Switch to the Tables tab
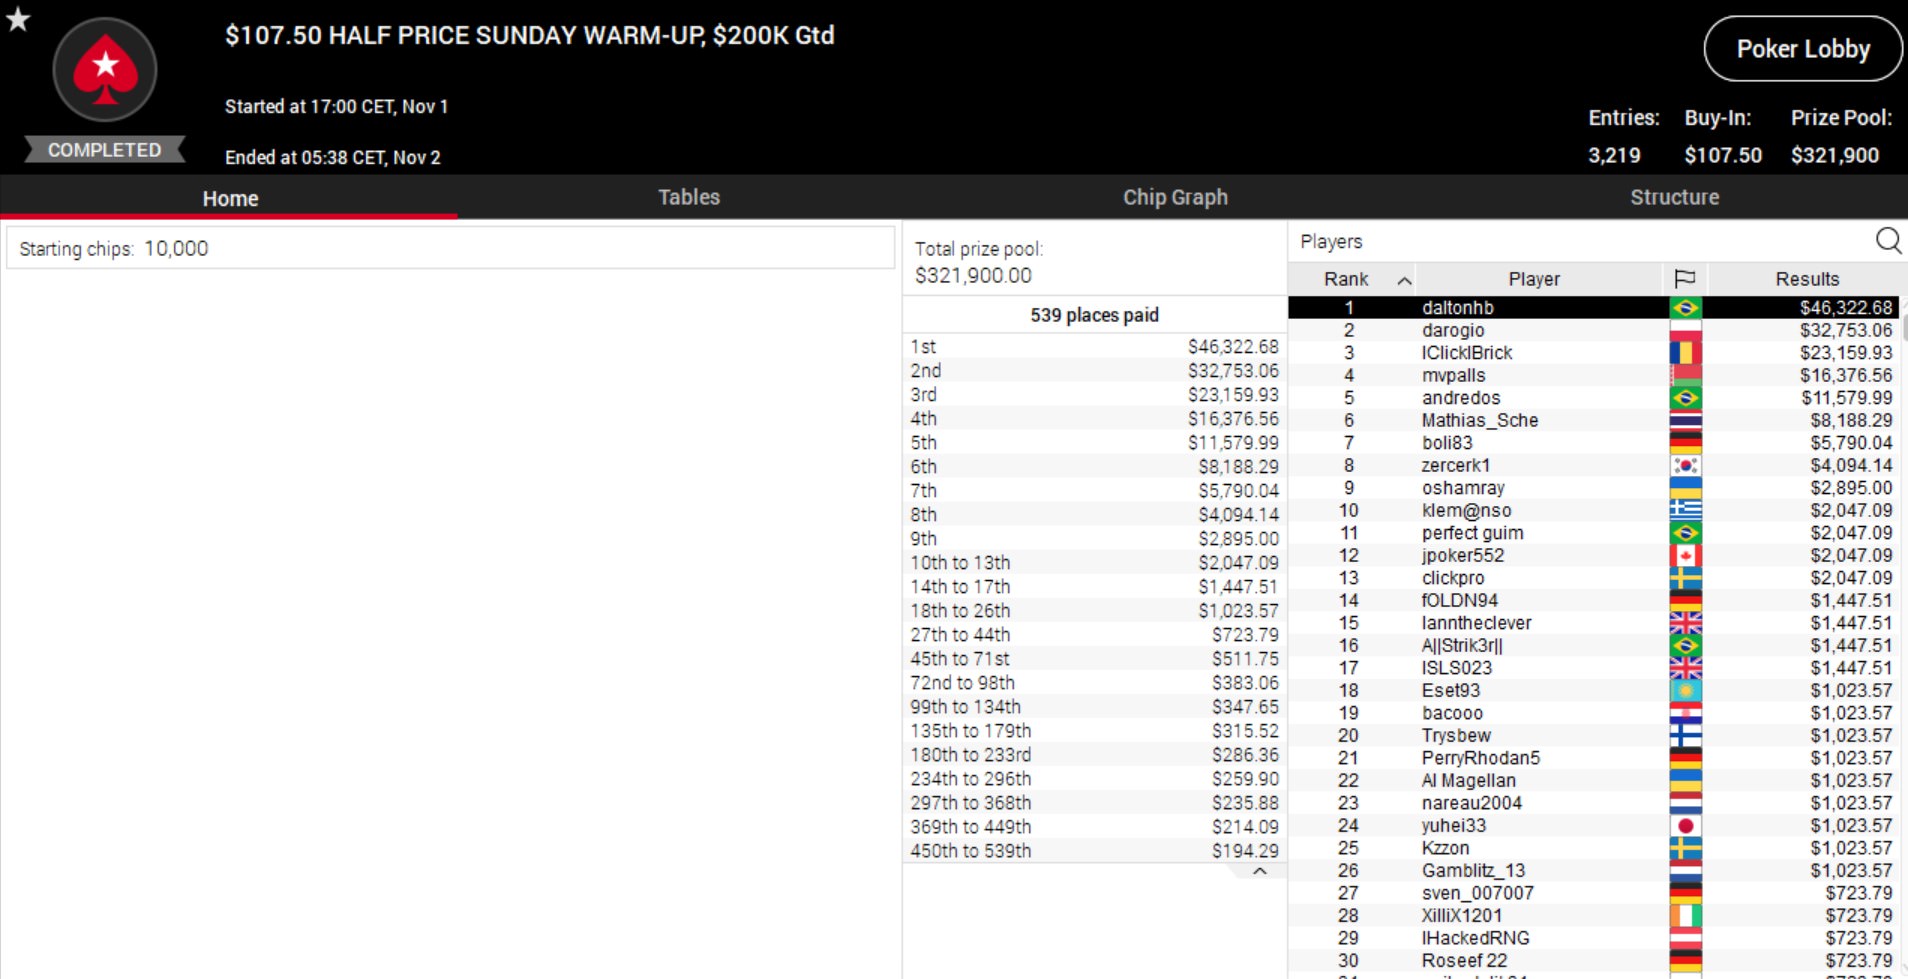 tap(688, 197)
